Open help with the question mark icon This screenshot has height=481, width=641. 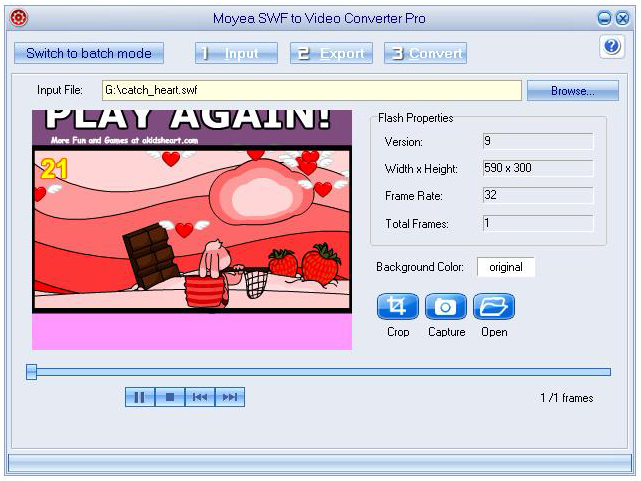(612, 46)
